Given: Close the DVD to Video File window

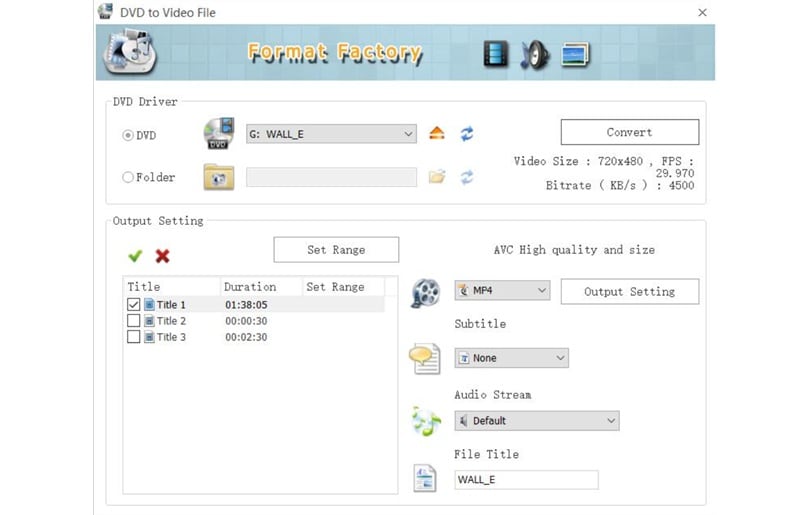Looking at the screenshot, I should coord(703,12).
